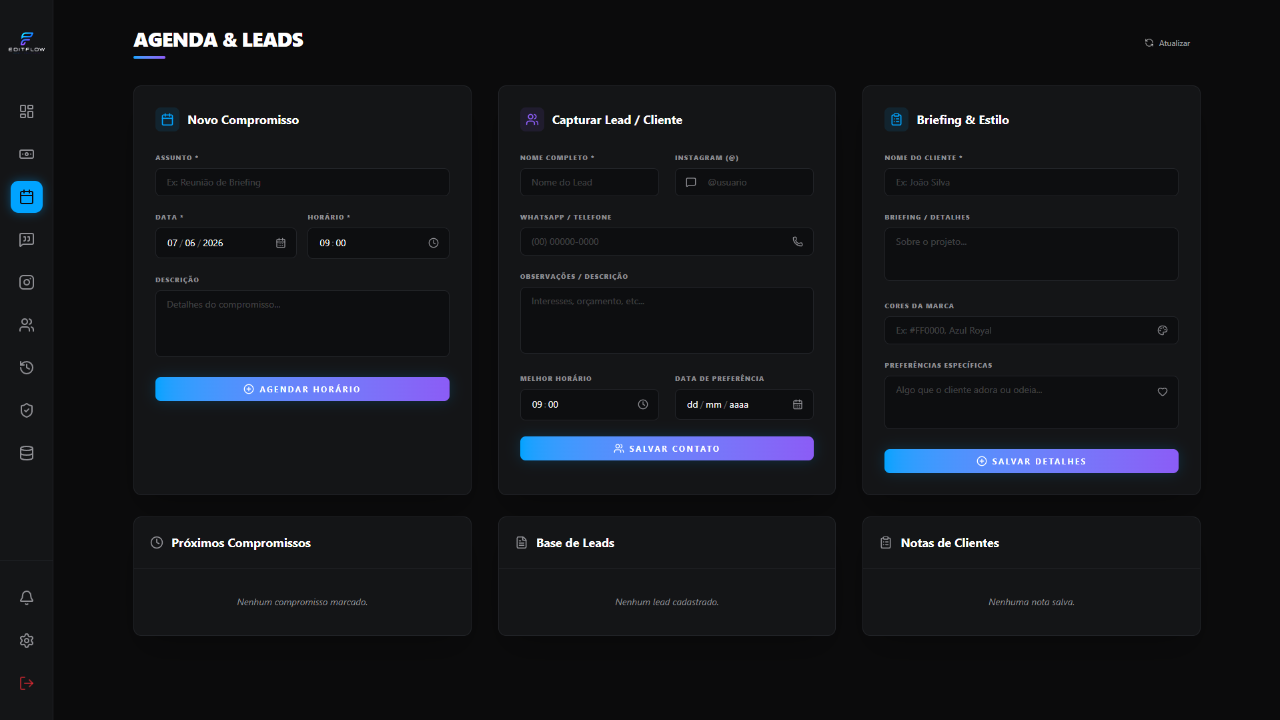Open the finance cash icon in sidebar
This screenshot has height=720, width=1280.
click(x=27, y=154)
